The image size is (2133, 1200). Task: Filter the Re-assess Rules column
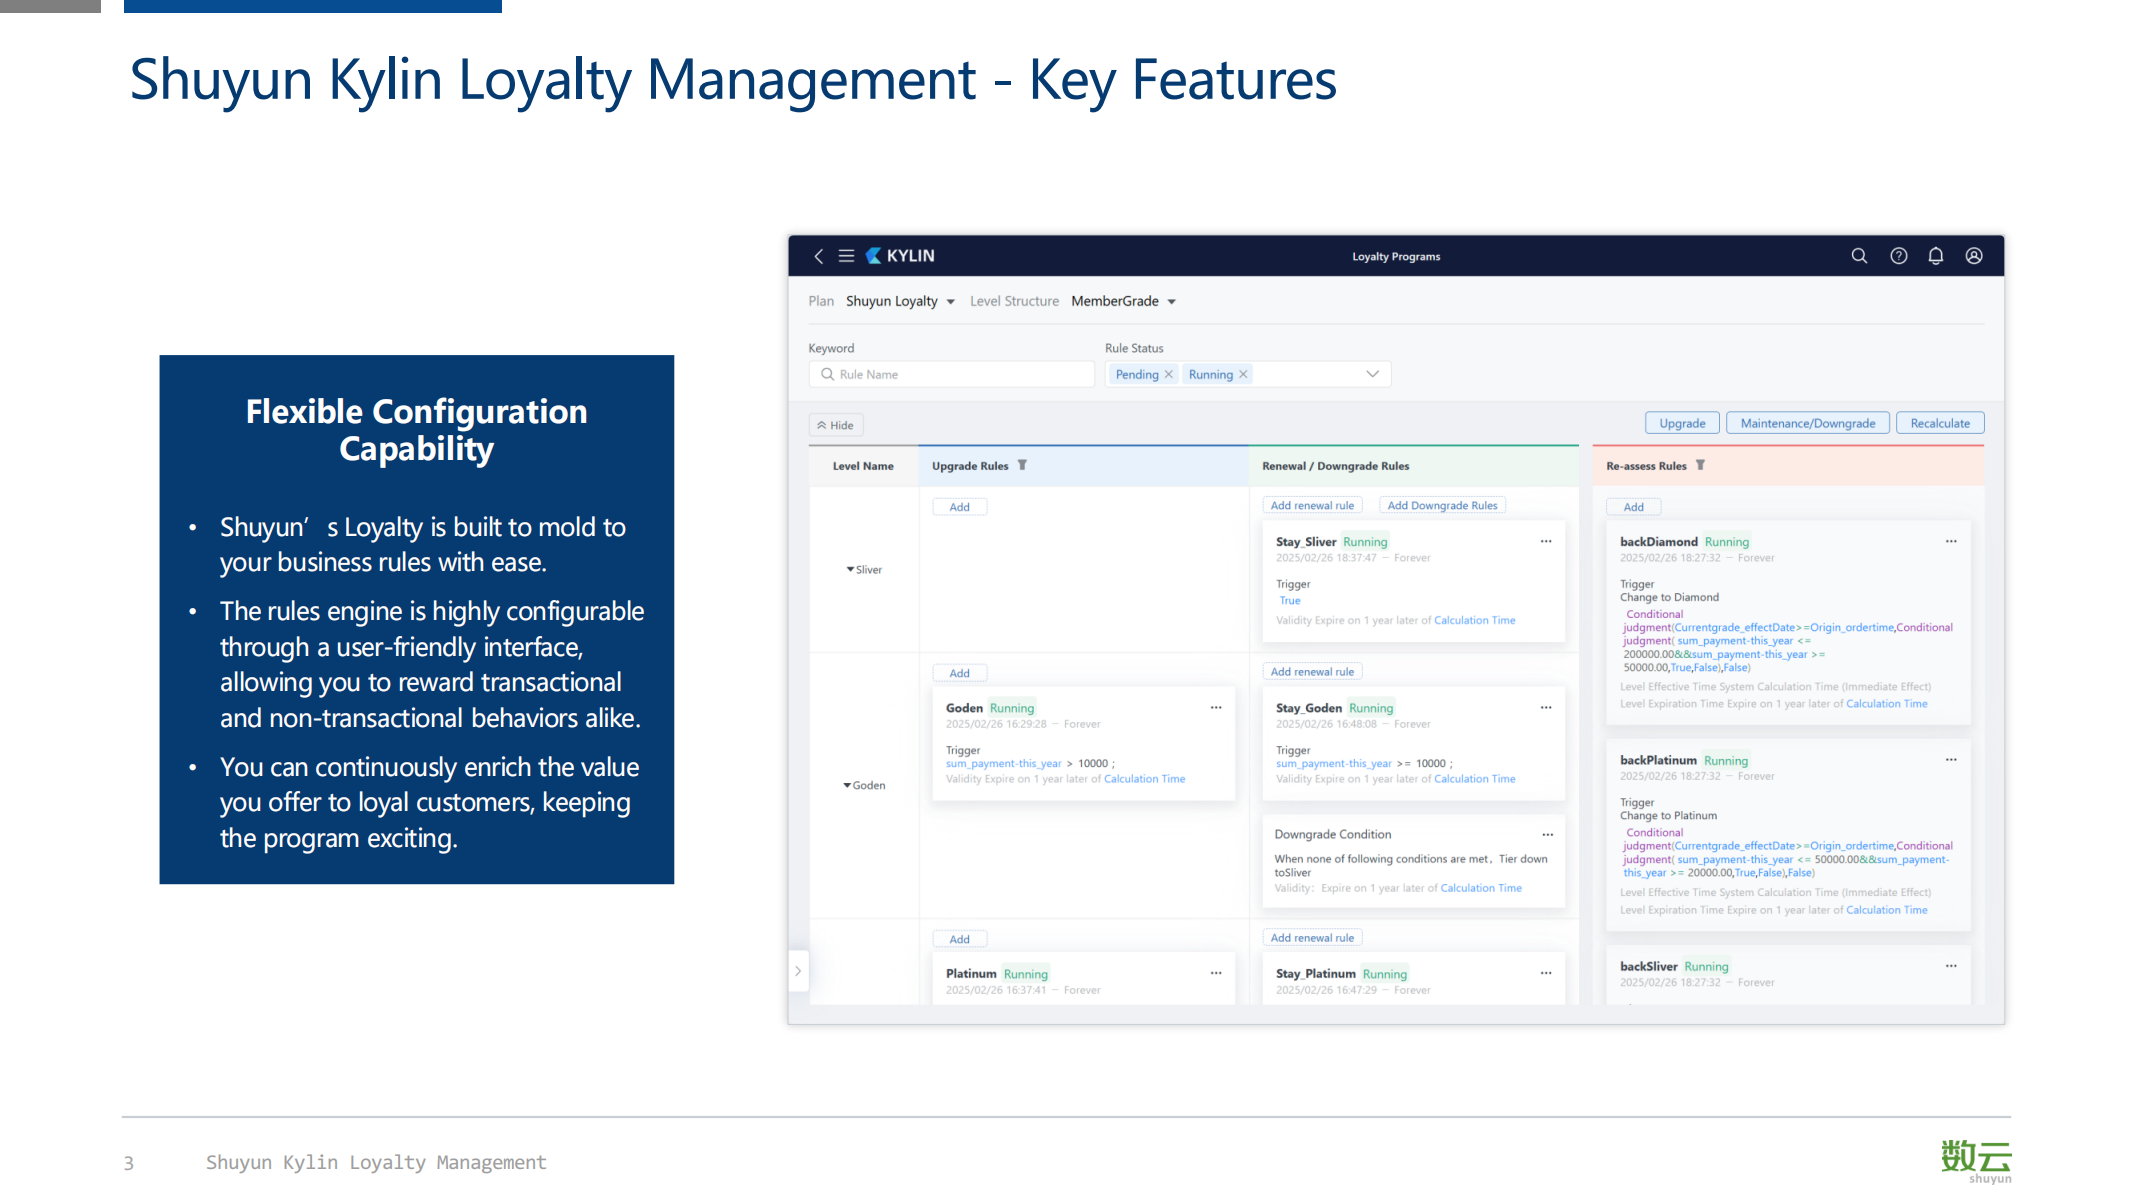click(1700, 465)
